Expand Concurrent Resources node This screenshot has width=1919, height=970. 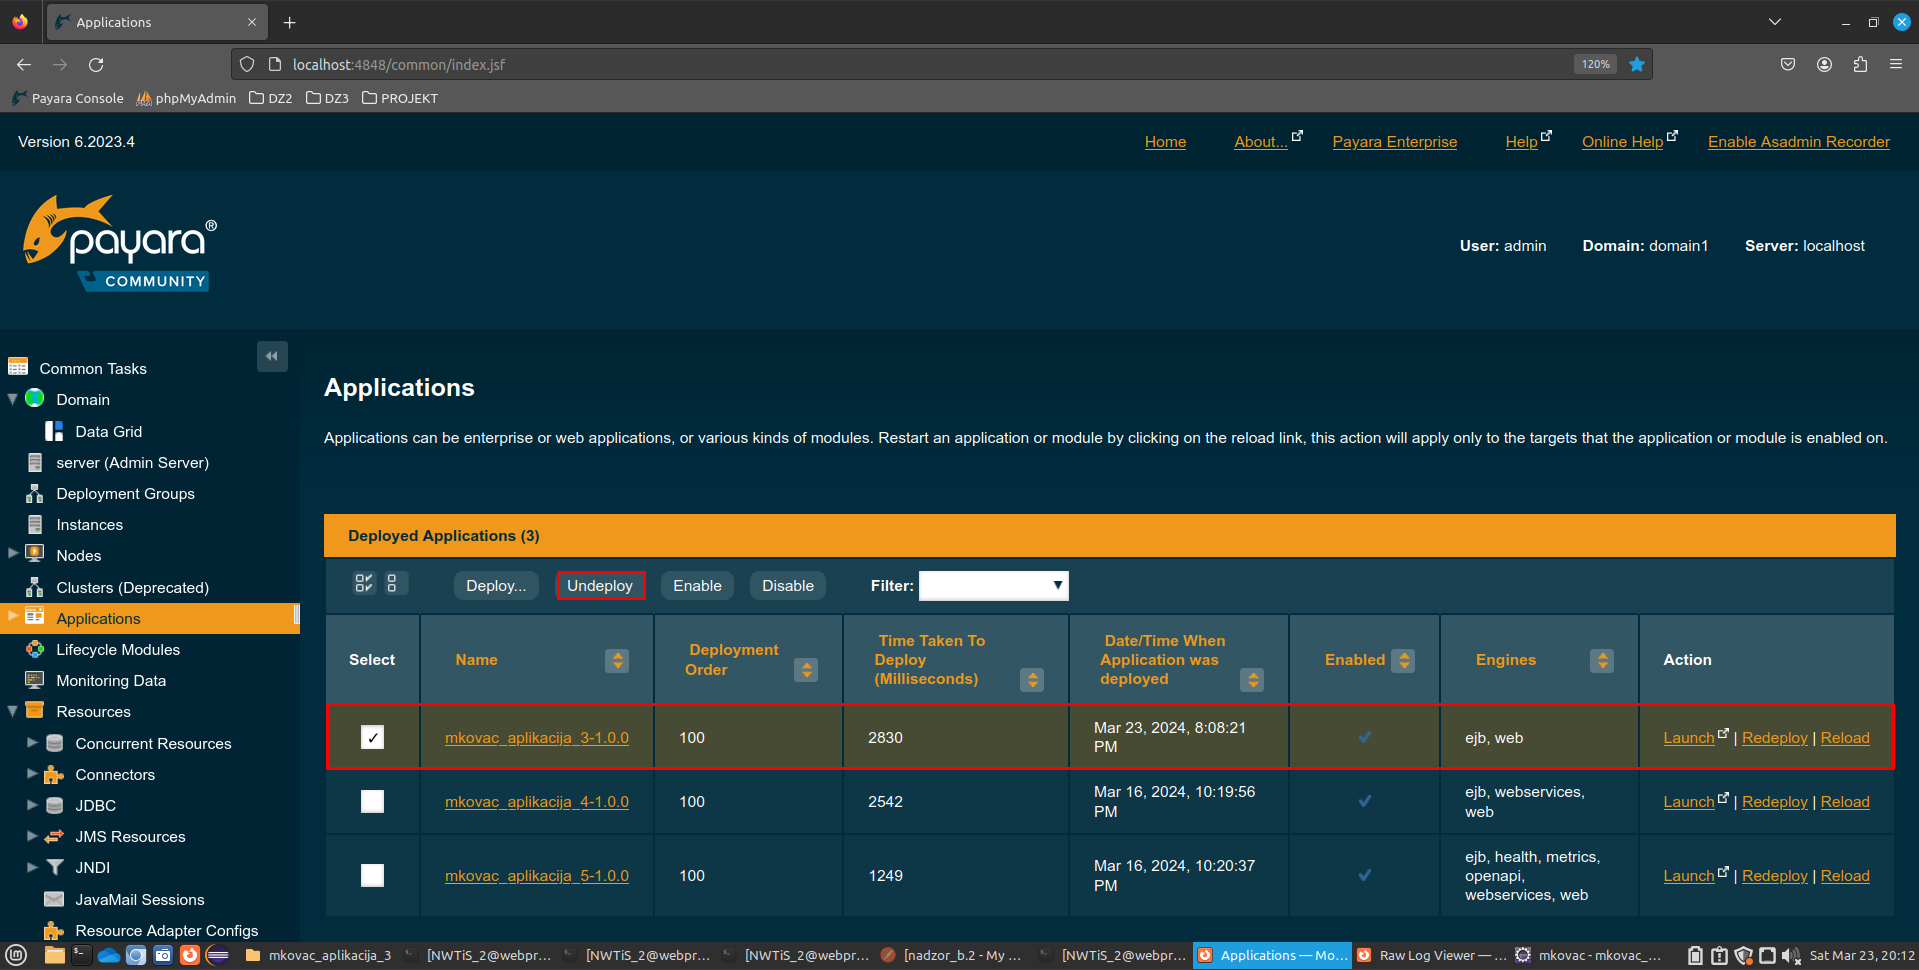(x=32, y=742)
